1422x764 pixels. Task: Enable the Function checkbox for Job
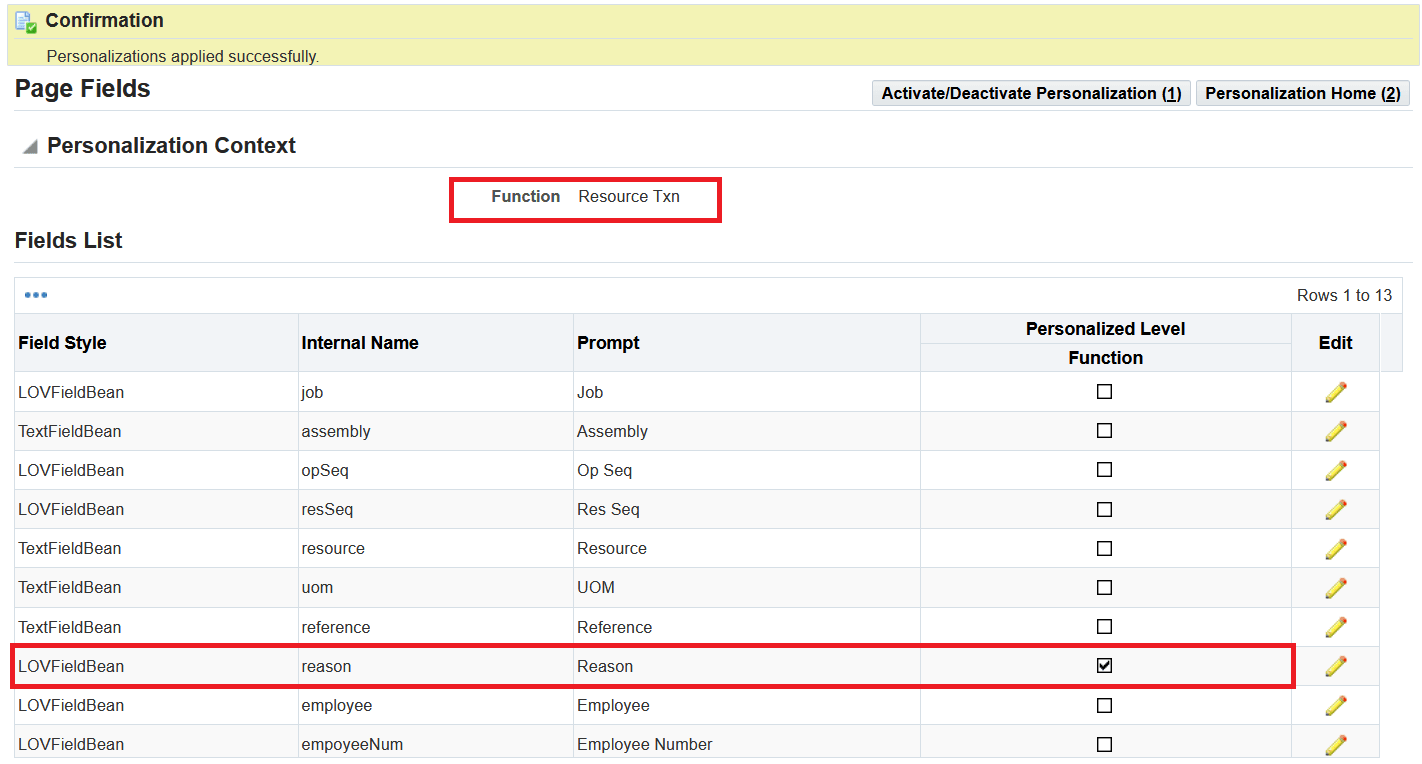(x=1104, y=391)
